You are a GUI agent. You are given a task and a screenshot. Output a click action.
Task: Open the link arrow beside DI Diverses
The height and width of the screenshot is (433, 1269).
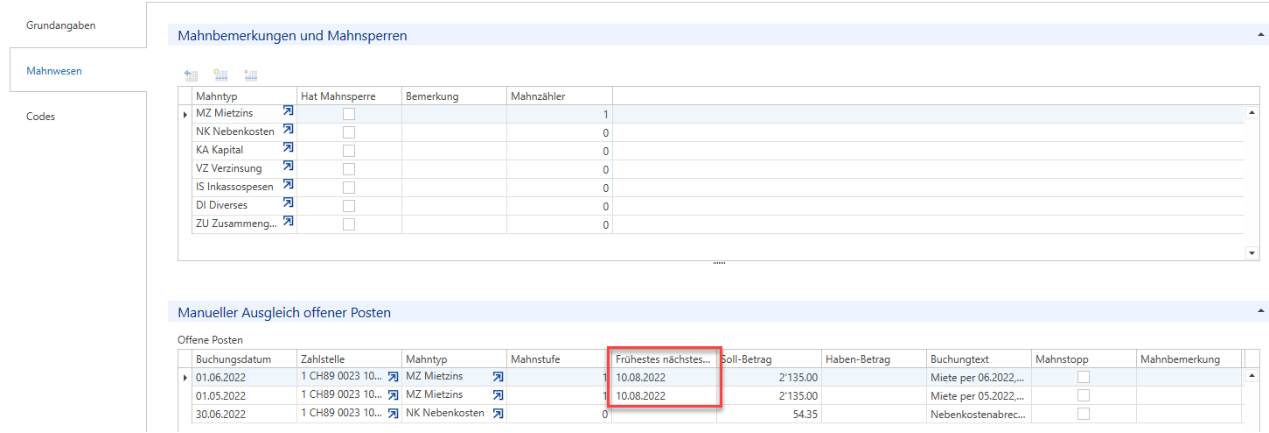coord(288,204)
